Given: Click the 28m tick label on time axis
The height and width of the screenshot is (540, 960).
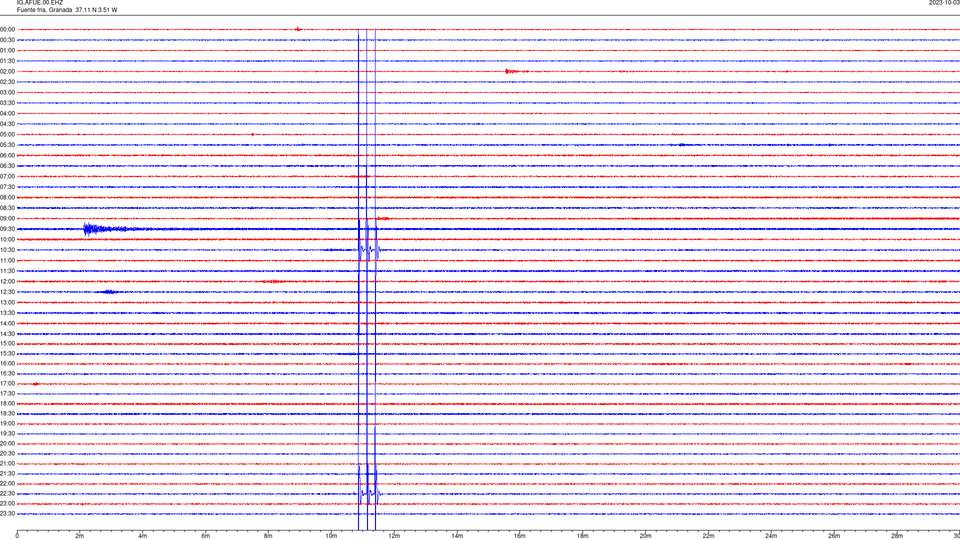Looking at the screenshot, I should 897,536.
